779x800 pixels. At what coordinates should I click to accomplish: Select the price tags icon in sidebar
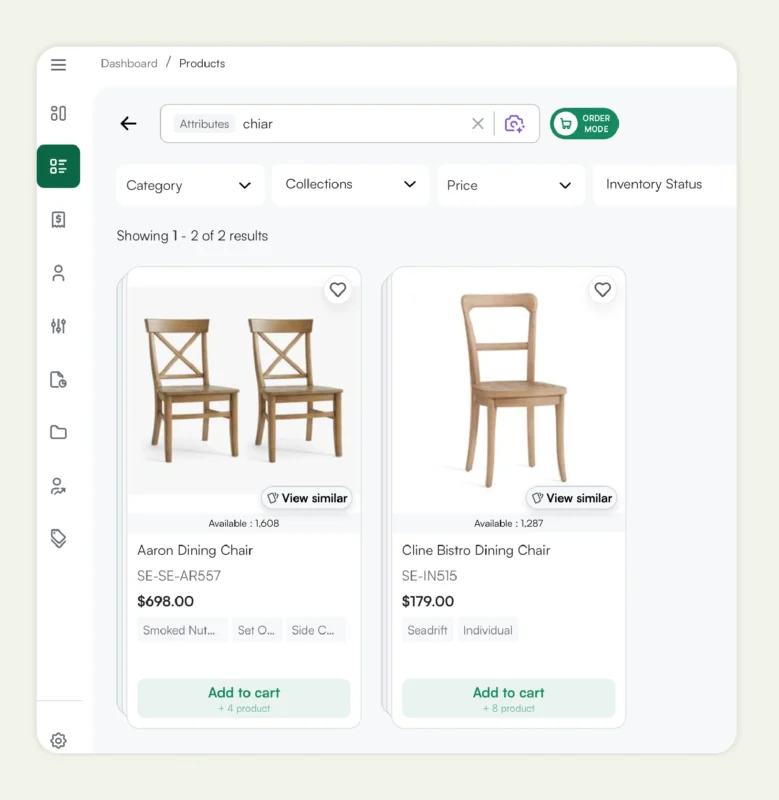pyautogui.click(x=58, y=538)
